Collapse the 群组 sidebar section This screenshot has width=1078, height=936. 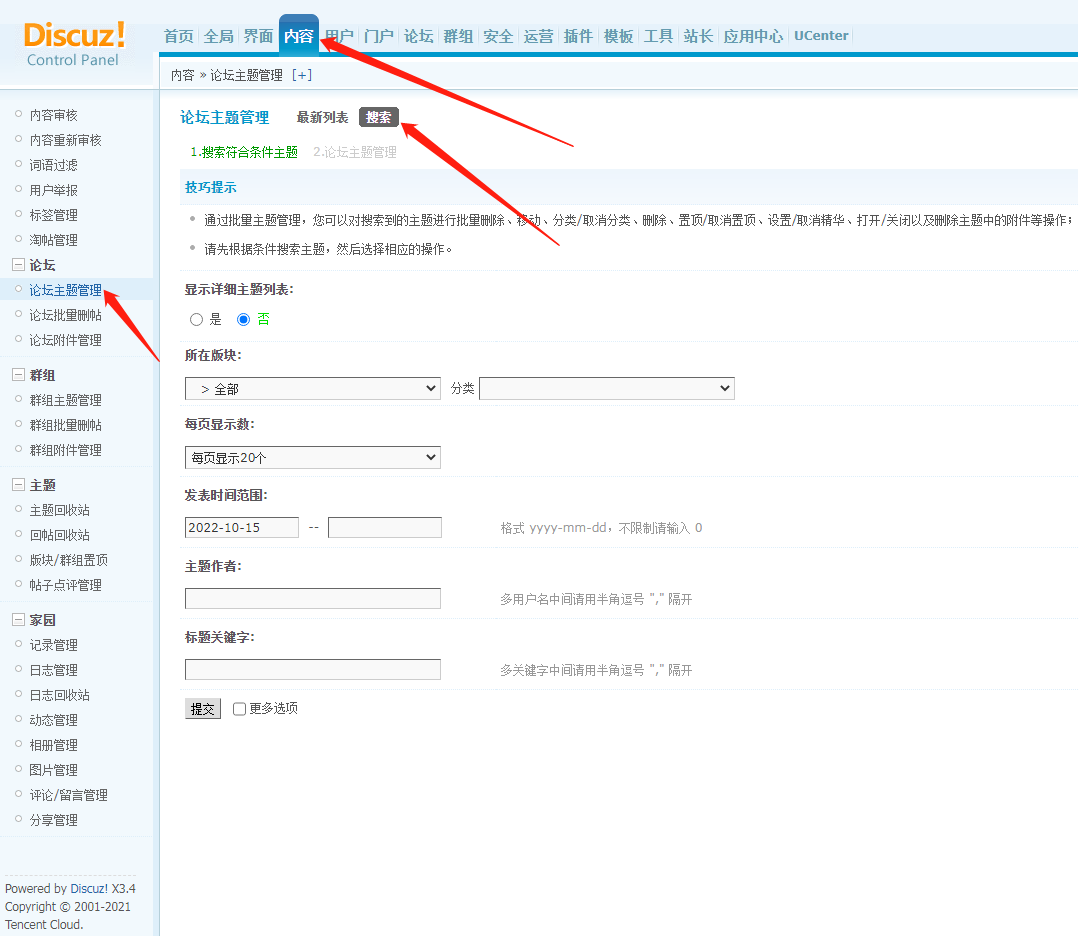(x=18, y=375)
